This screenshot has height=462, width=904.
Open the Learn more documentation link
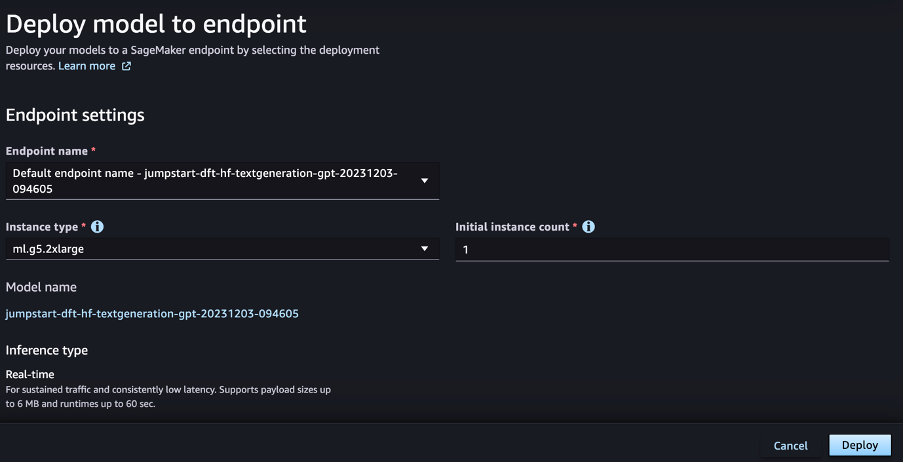[86, 66]
